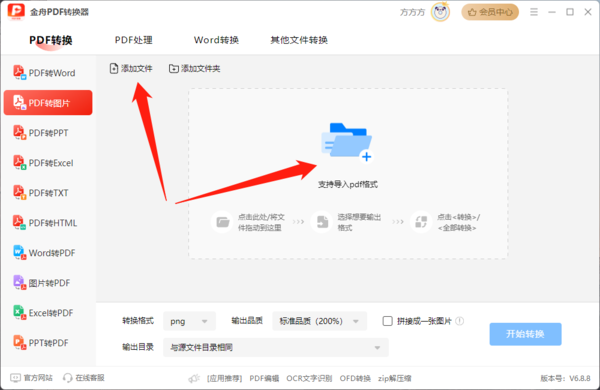The image size is (600, 390).
Task: Open the 输出品质 标准品质 dropdown
Action: click(320, 321)
